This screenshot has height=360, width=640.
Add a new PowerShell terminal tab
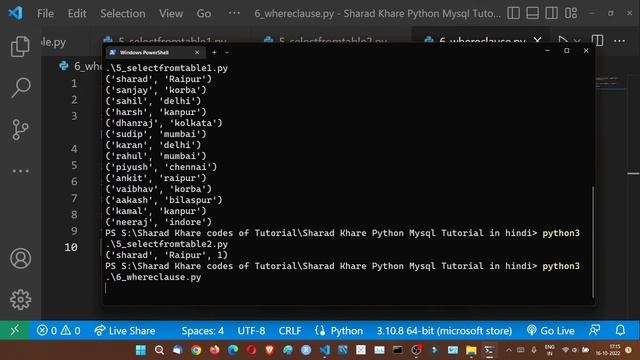pos(214,52)
